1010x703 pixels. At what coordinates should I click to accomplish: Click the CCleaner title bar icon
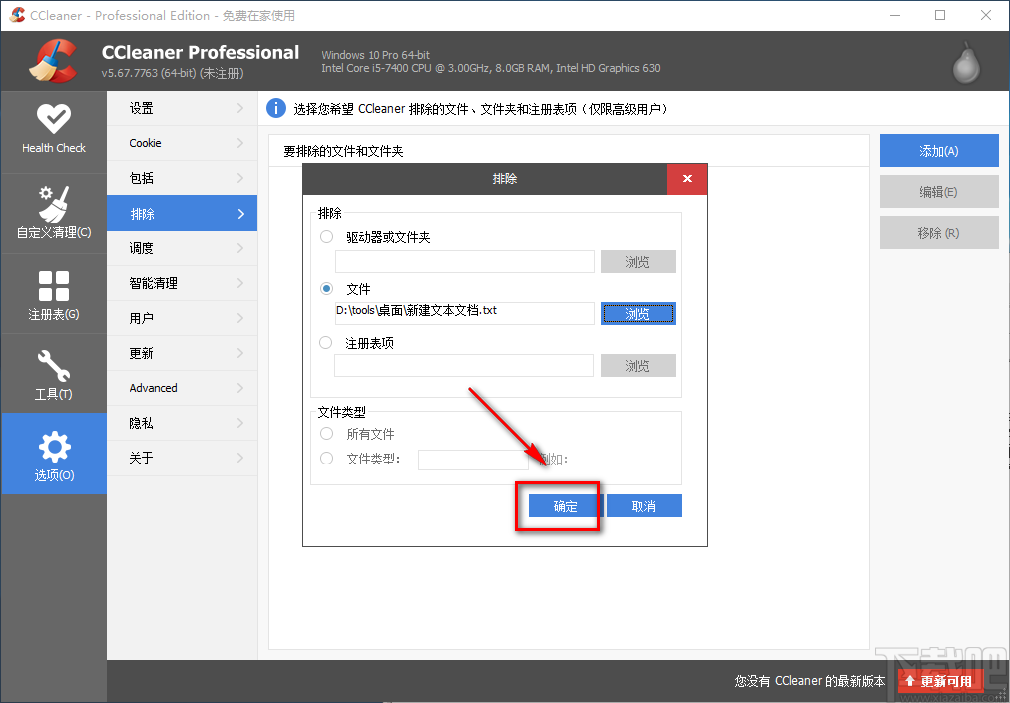coord(17,15)
